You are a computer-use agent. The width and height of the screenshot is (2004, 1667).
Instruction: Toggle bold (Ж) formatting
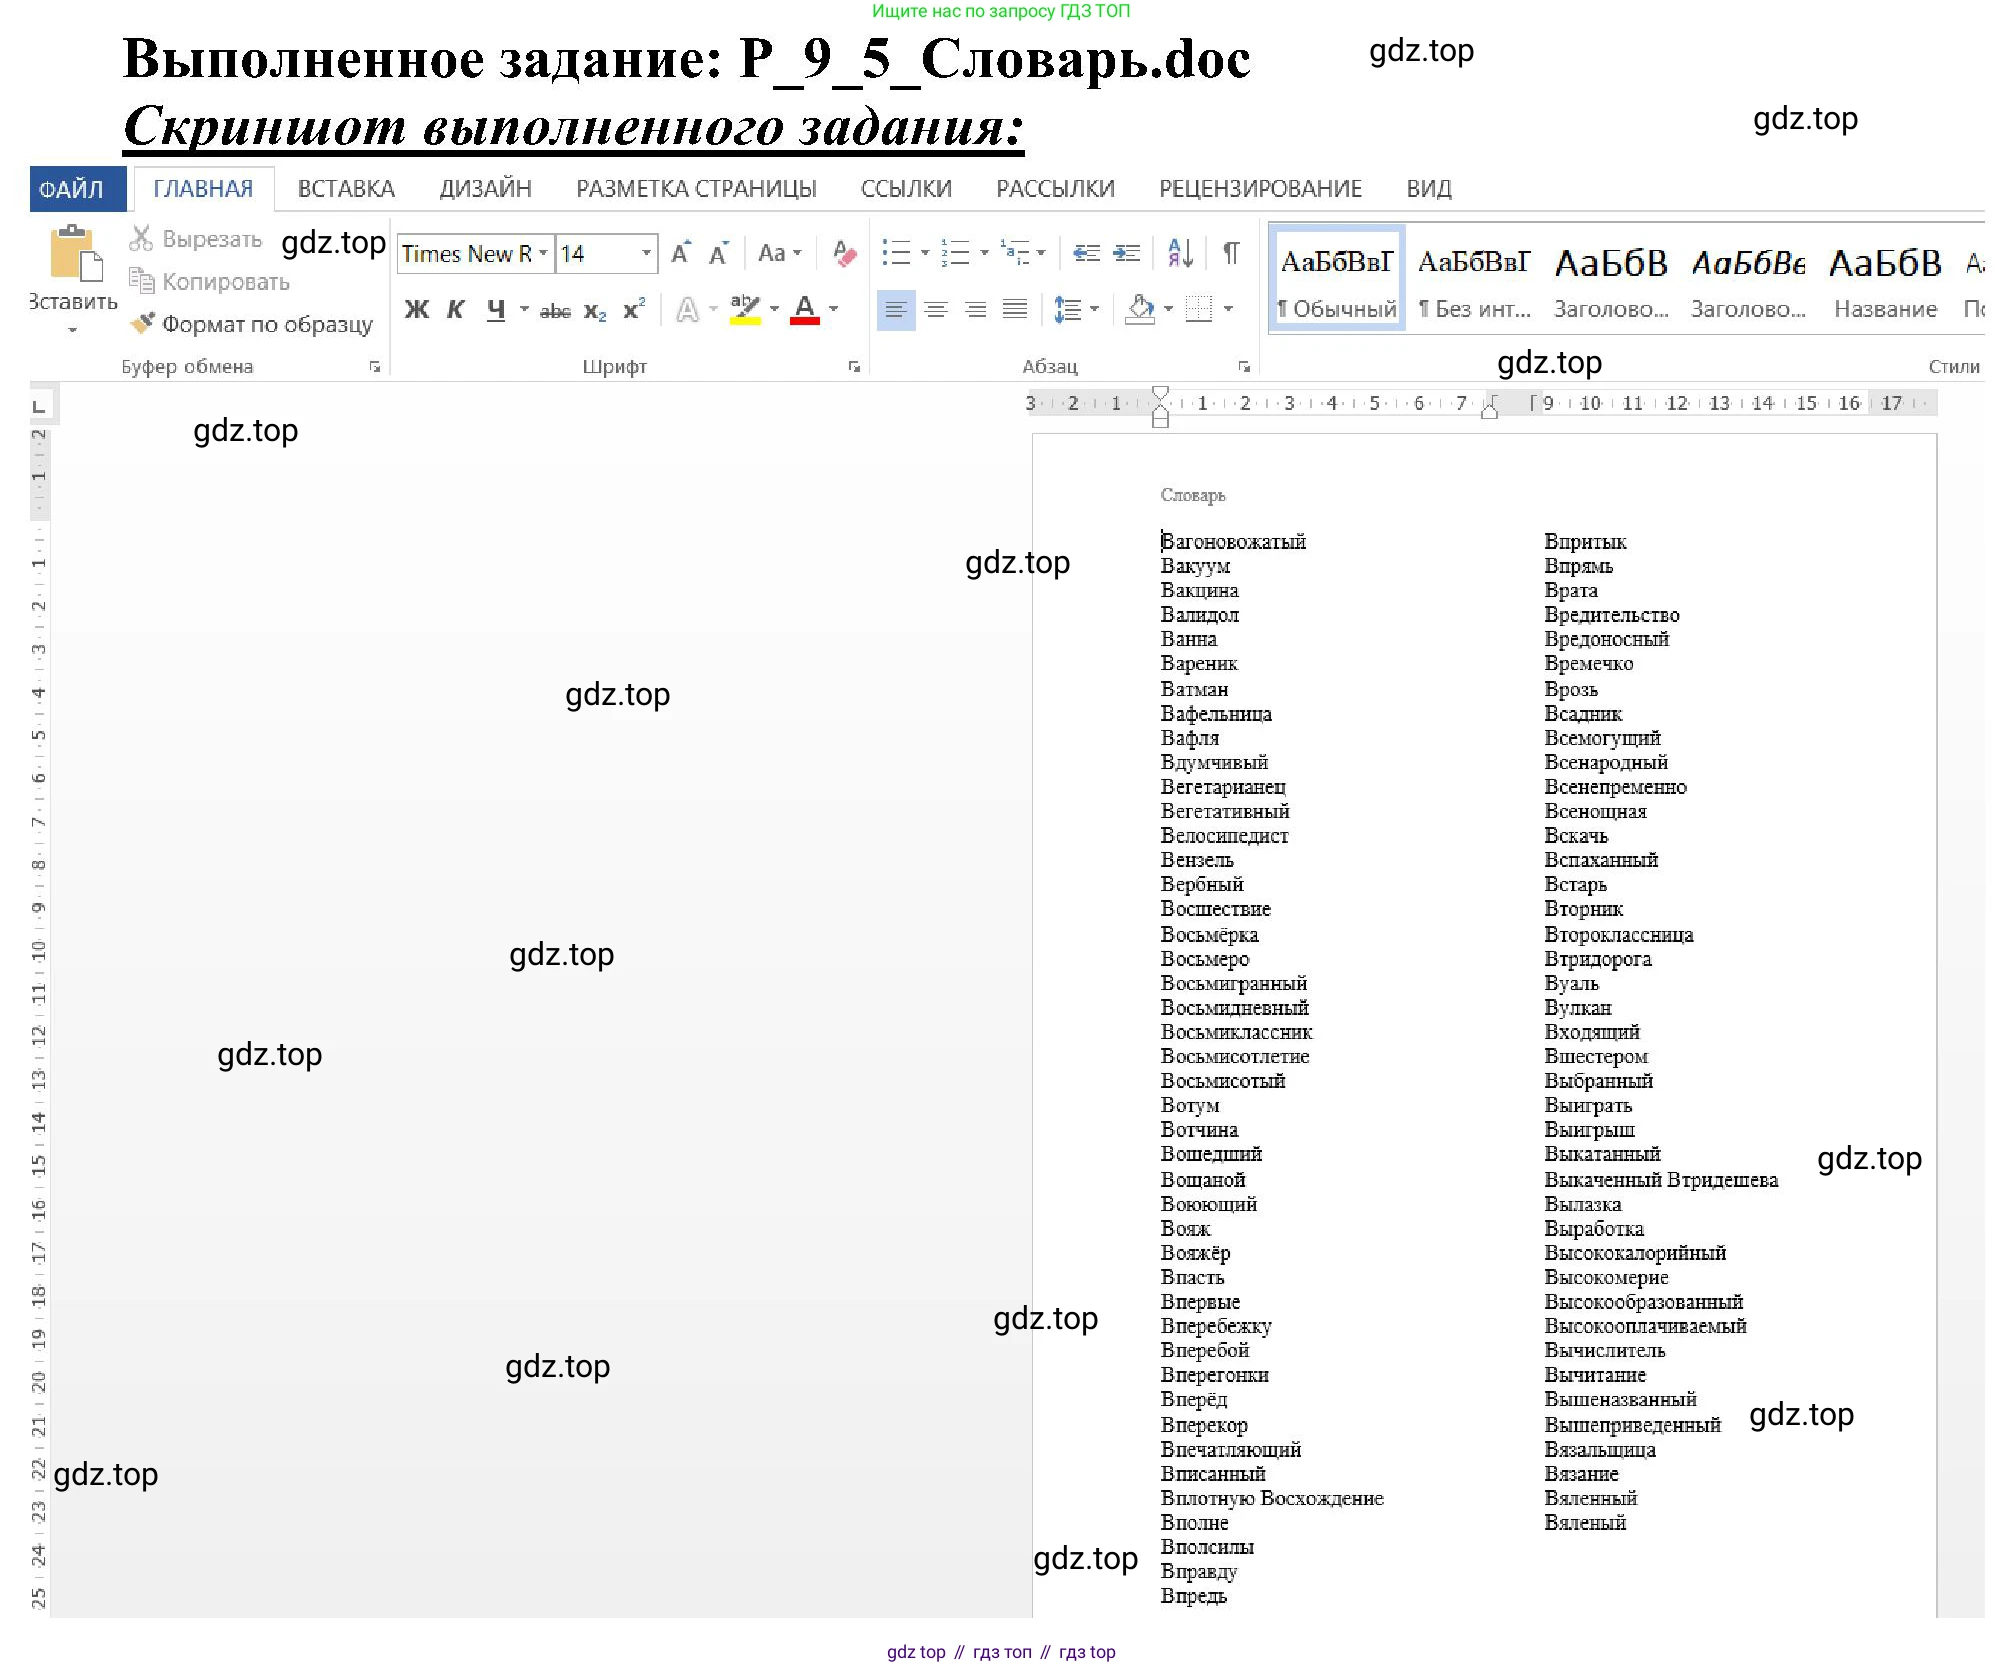[x=417, y=310]
